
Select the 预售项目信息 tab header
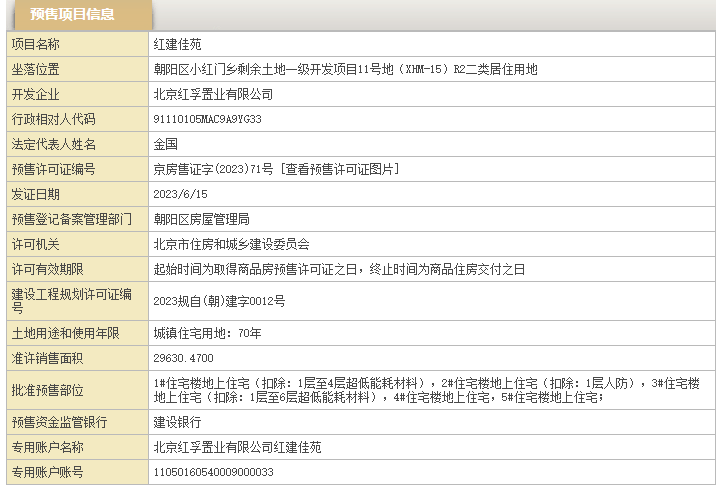point(72,15)
